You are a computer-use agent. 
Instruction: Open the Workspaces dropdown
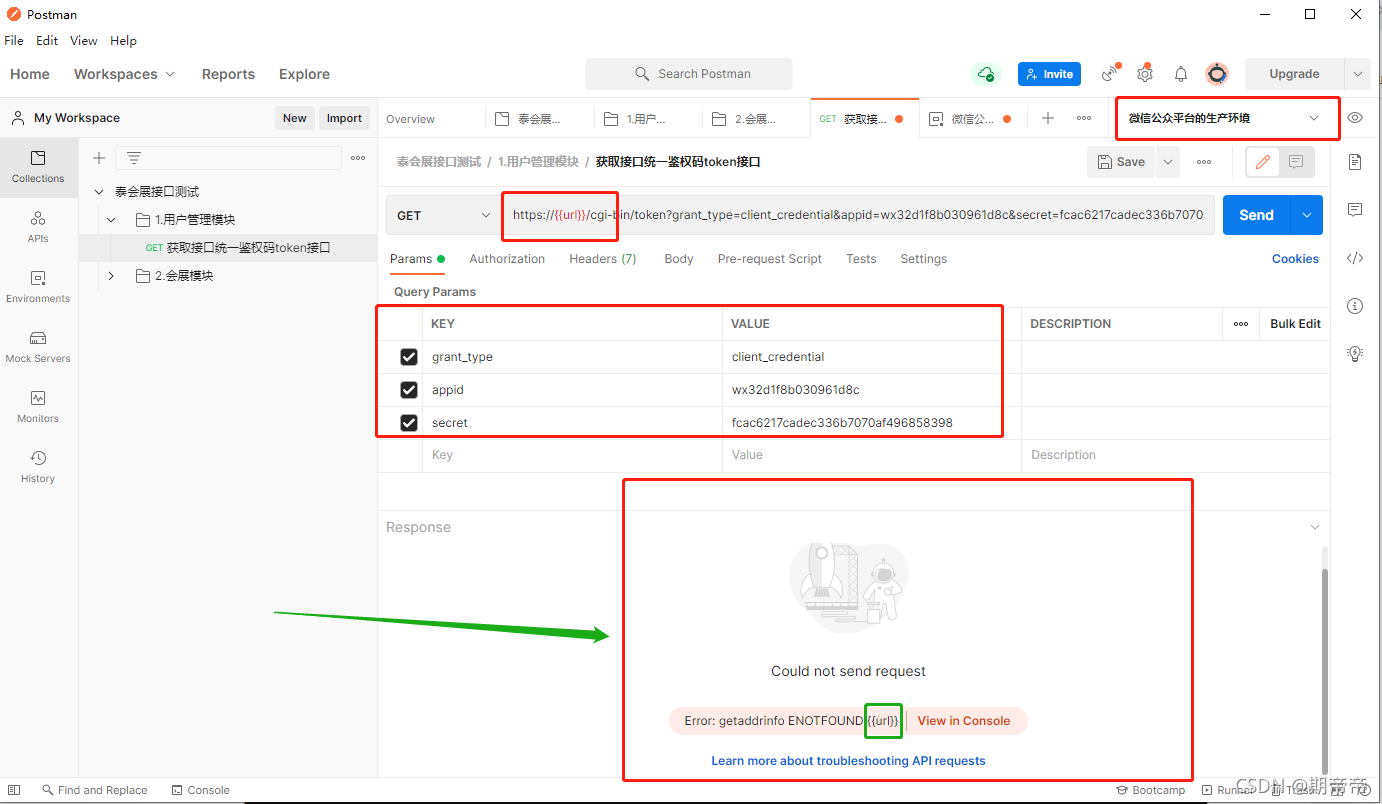(124, 74)
